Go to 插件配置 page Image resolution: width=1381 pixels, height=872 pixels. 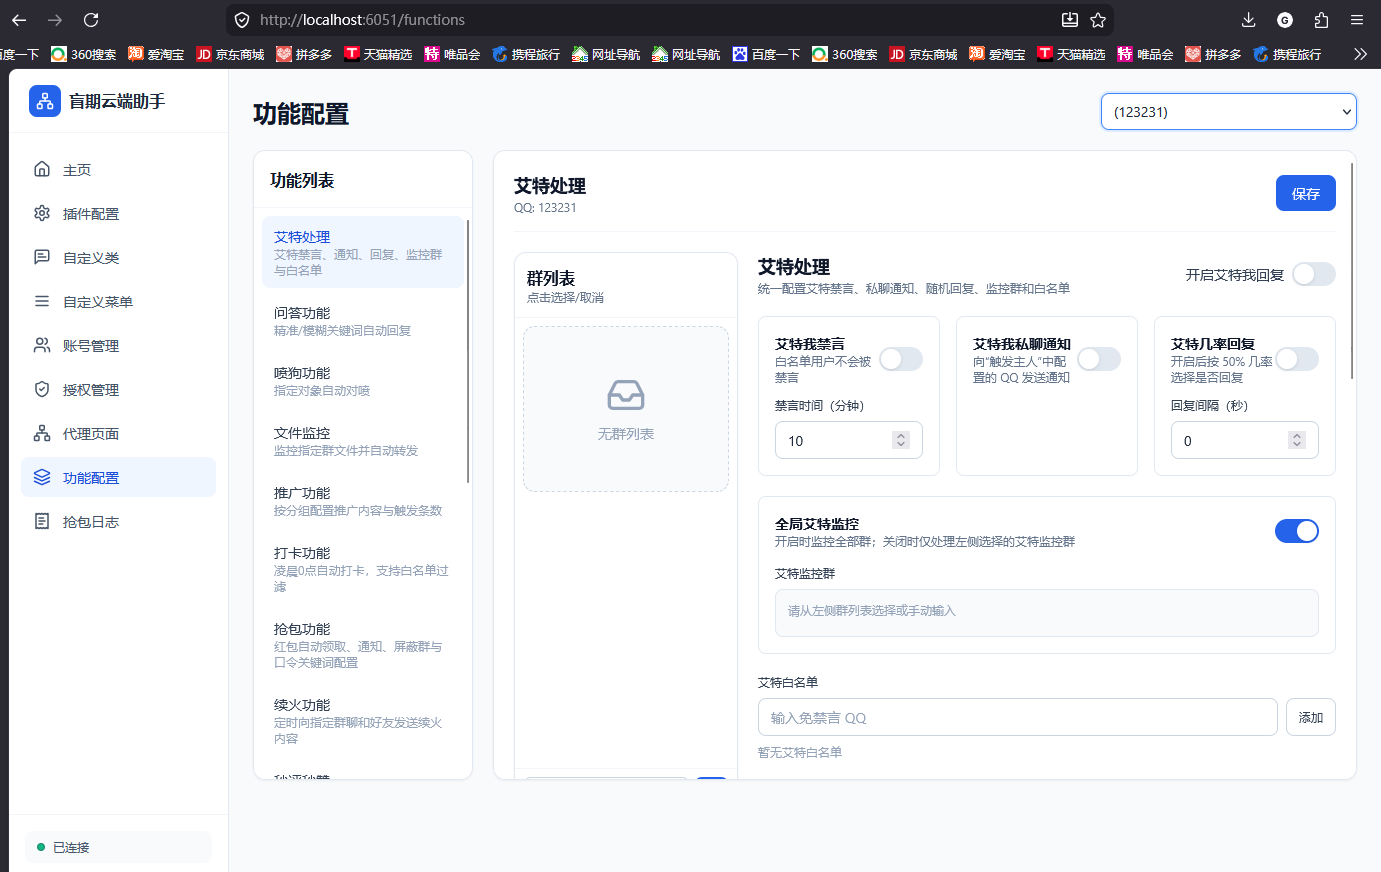[118, 214]
